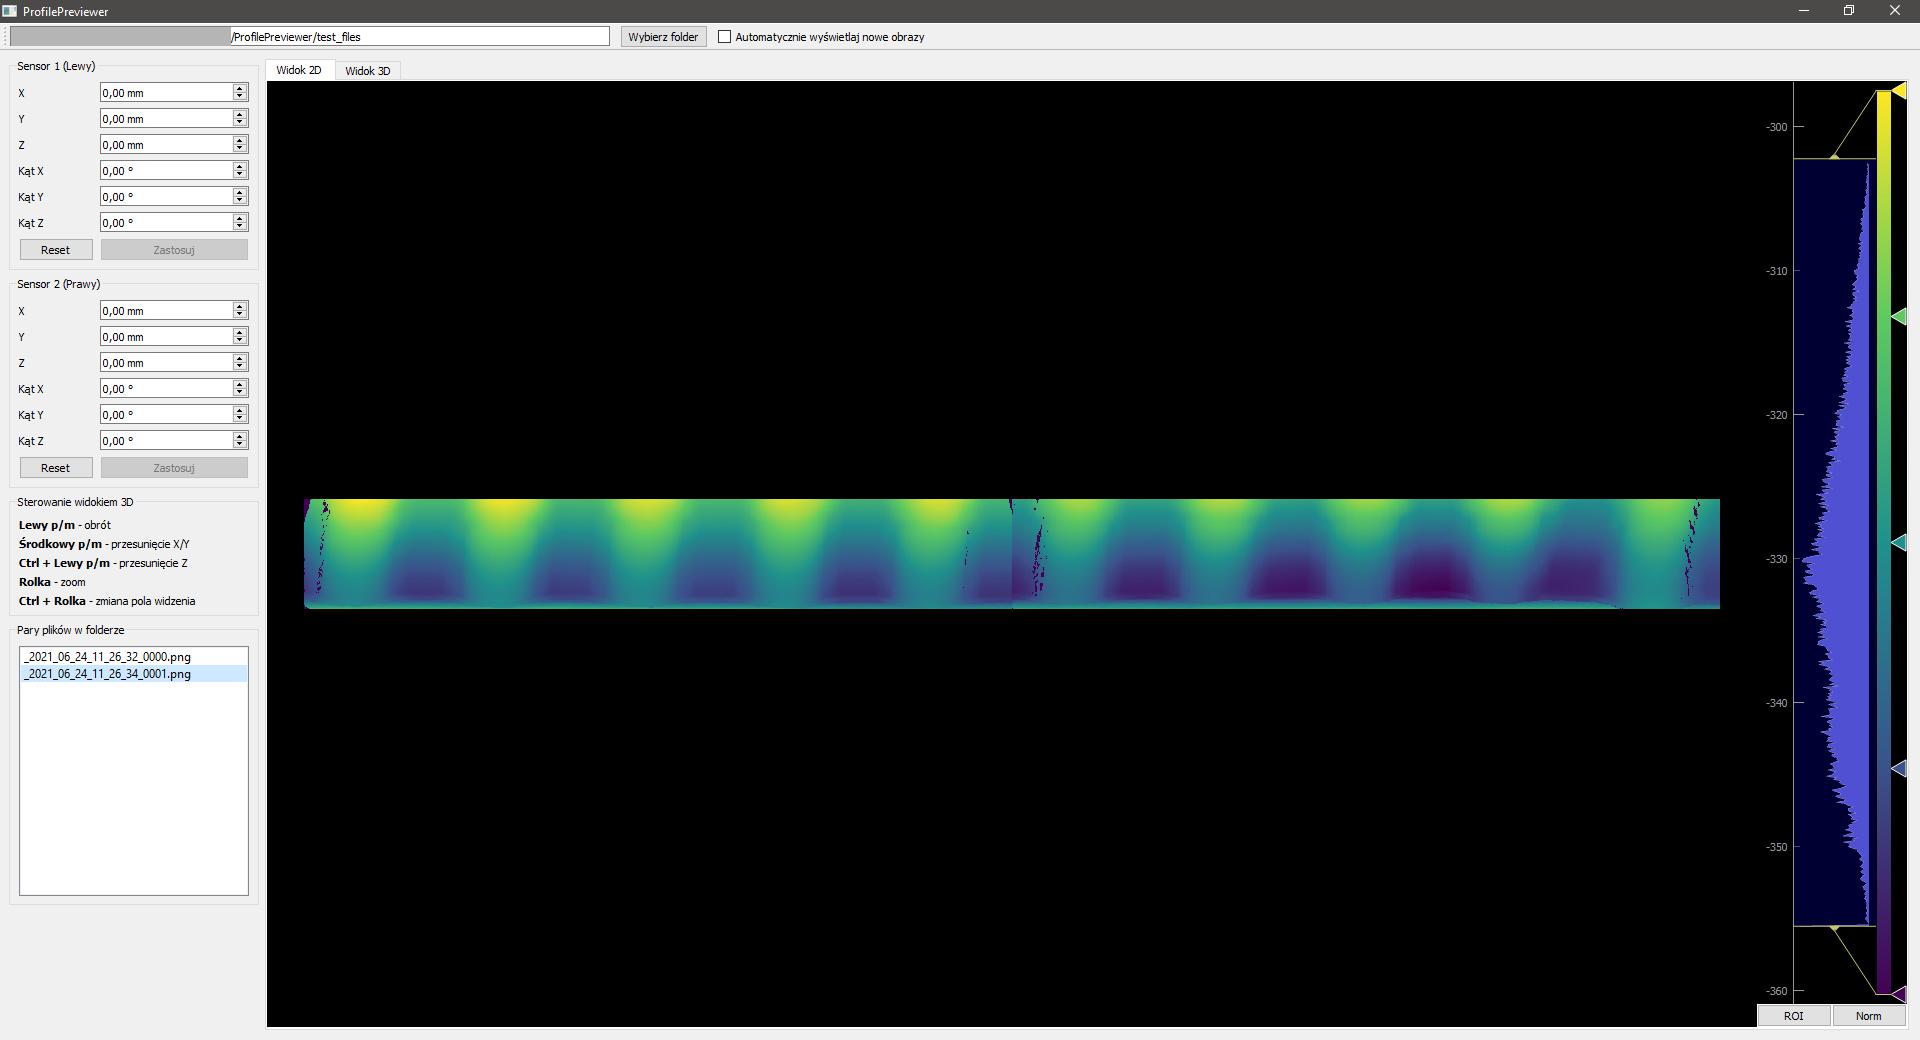Viewport: 1920px width, 1040px height.
Task: Click Sensor 2 Y spinner arrows
Action: click(x=240, y=336)
